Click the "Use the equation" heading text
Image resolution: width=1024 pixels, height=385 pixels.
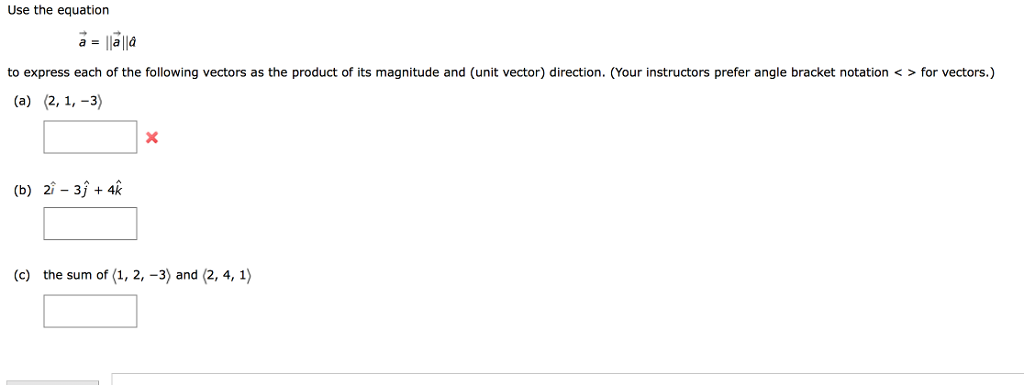click(x=59, y=10)
